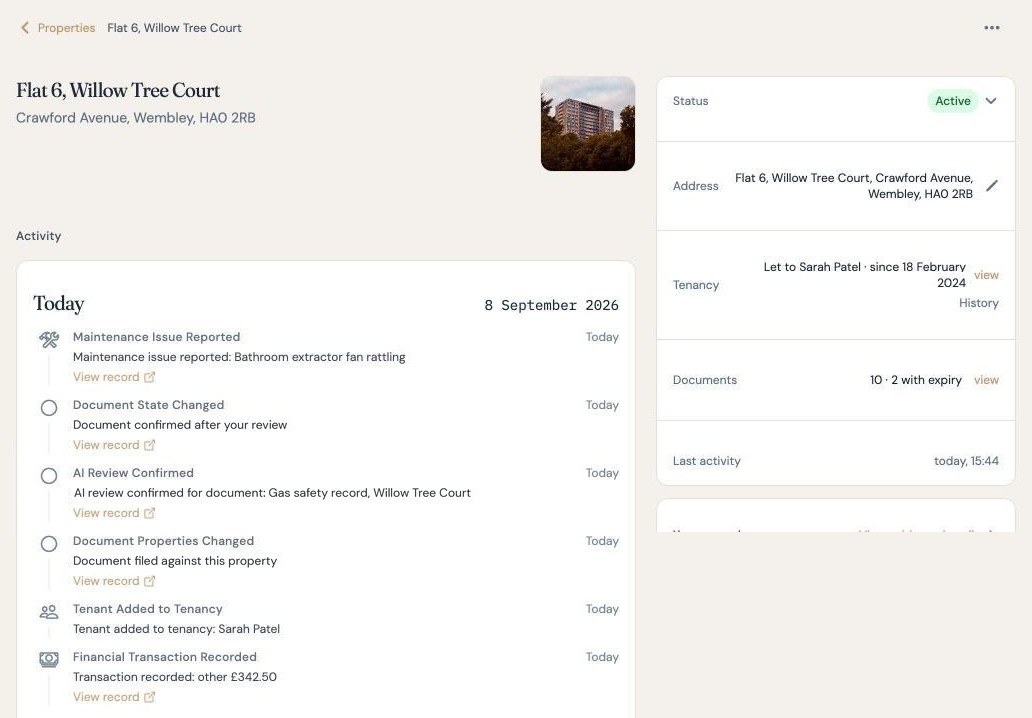The width and height of the screenshot is (1032, 718).
Task: Click the back chevron beside Properties
Action: [25, 28]
